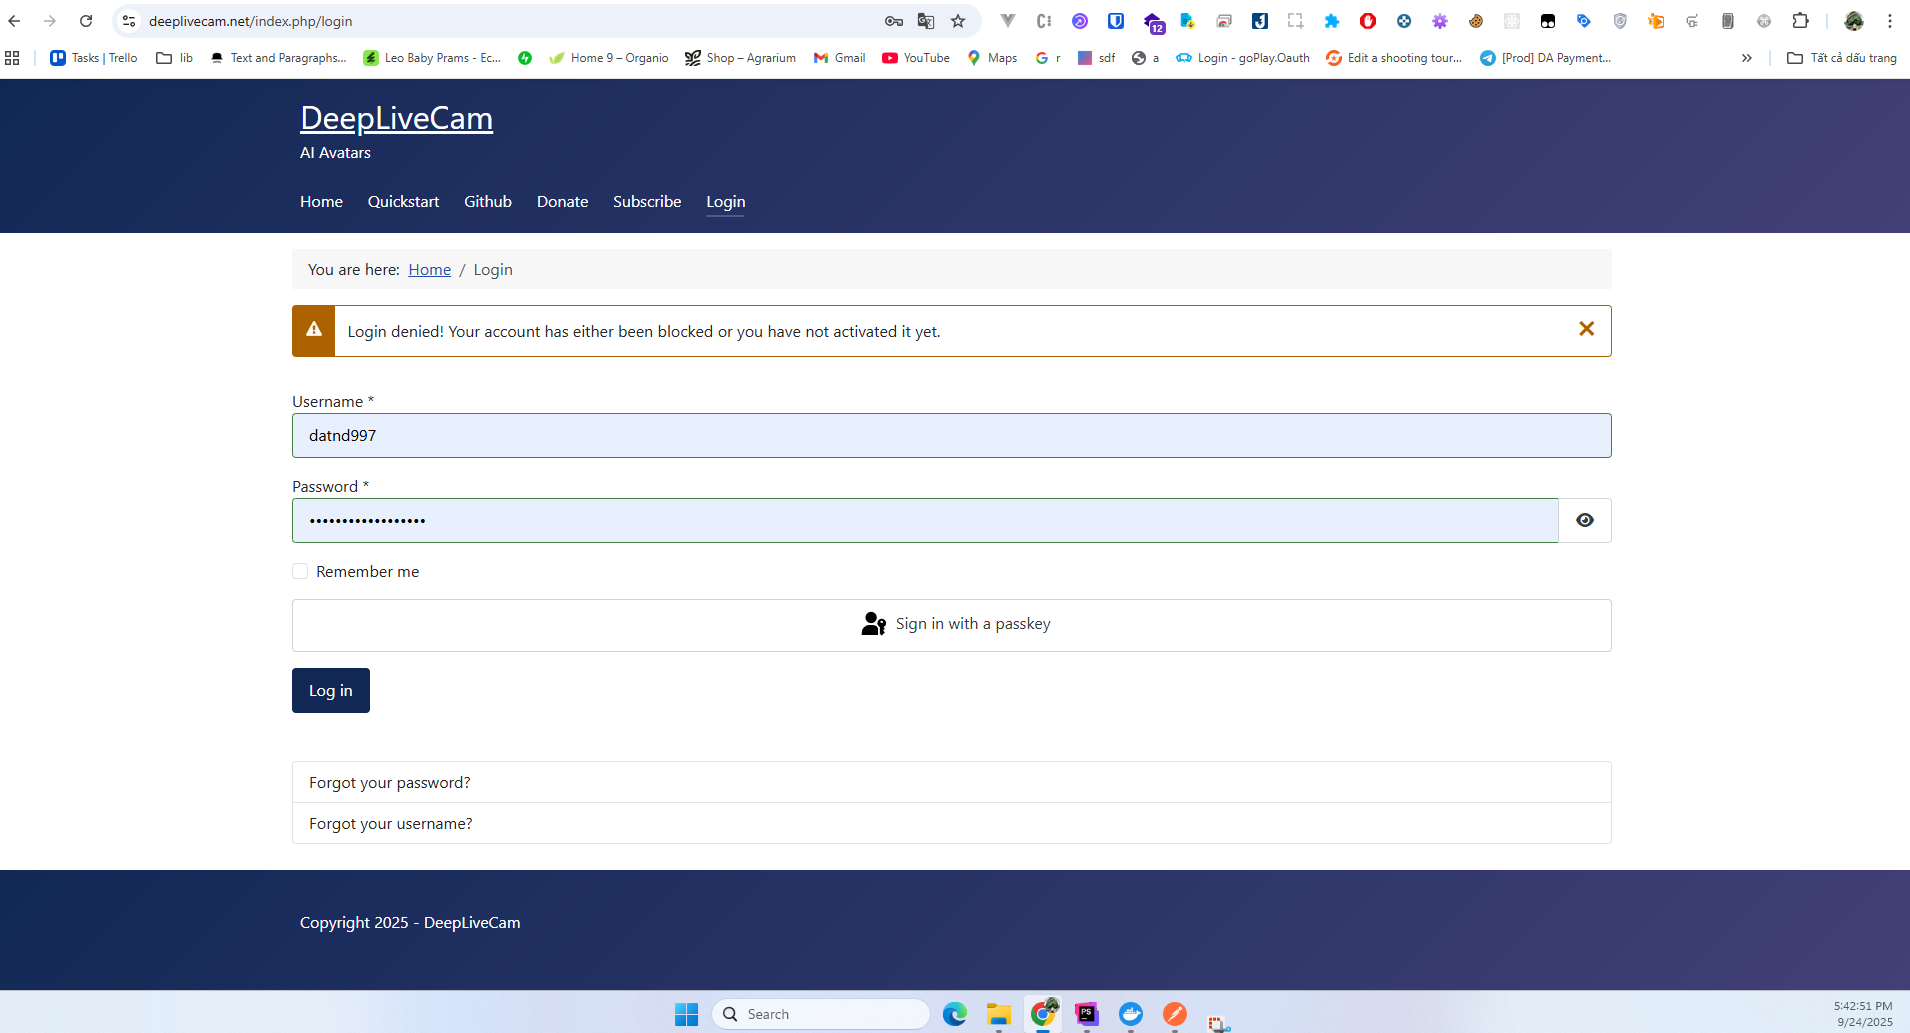This screenshot has height=1033, width=1910.
Task: Open the Chrome three-dot menu
Action: pyautogui.click(x=1889, y=21)
